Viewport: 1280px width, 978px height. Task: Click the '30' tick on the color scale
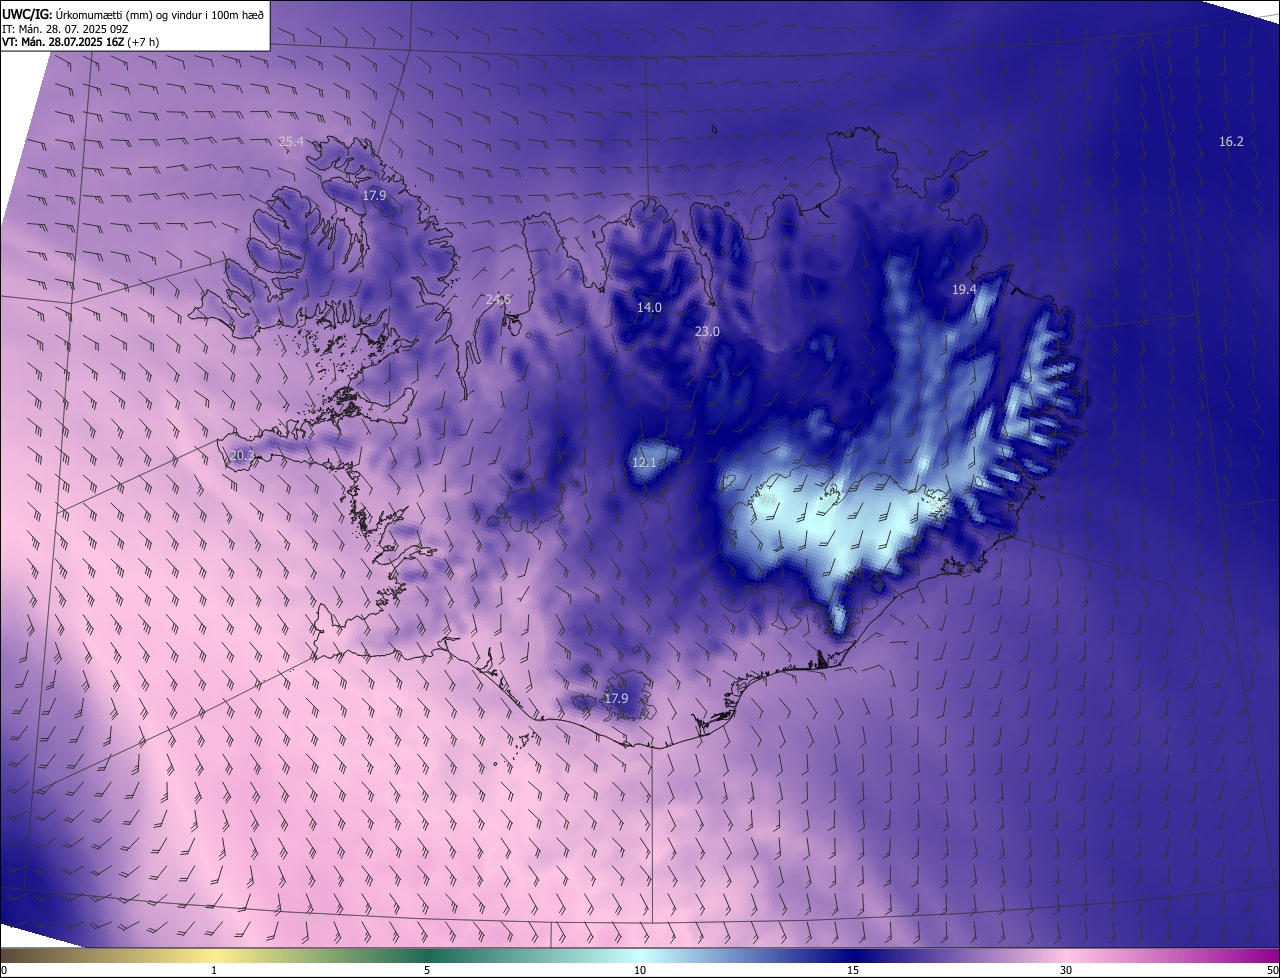click(1066, 970)
